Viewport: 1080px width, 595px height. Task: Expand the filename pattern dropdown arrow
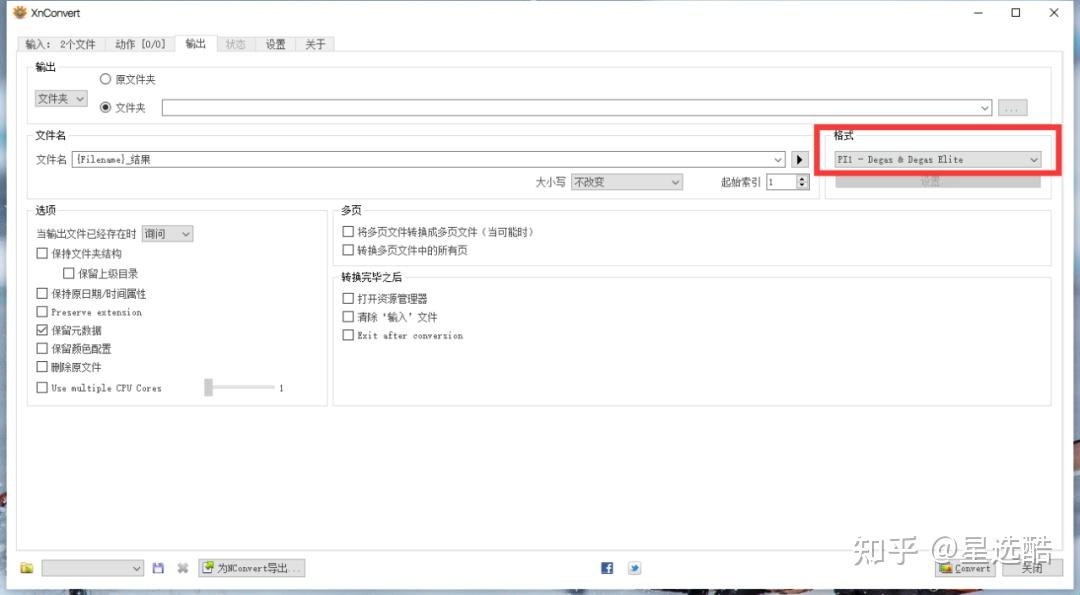(x=778, y=160)
